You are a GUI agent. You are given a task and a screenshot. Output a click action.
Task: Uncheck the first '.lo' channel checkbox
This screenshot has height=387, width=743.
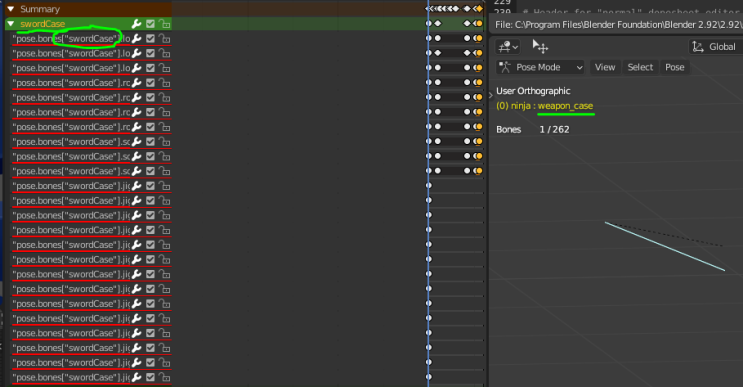tap(151, 39)
